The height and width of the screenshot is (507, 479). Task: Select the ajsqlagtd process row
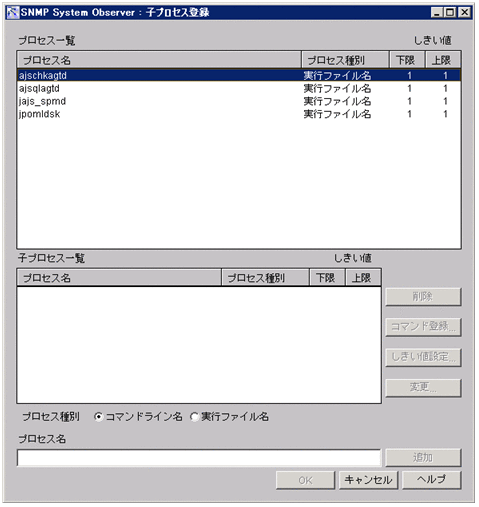coord(239,88)
